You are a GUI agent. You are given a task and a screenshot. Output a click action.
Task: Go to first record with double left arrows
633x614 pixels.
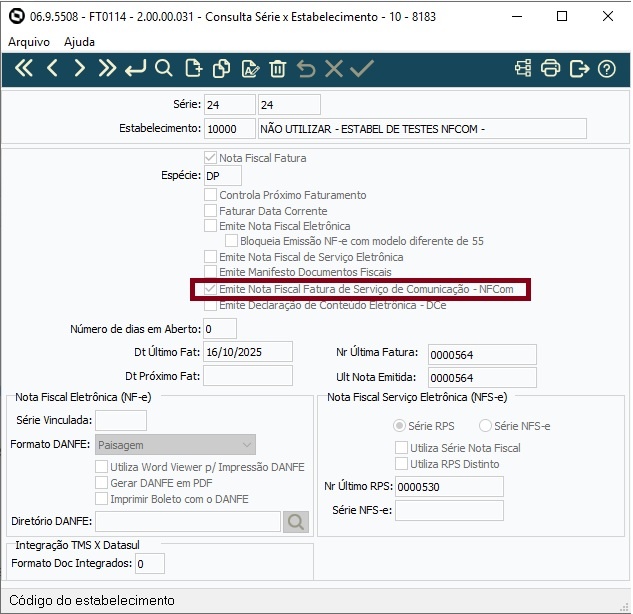click(24, 68)
